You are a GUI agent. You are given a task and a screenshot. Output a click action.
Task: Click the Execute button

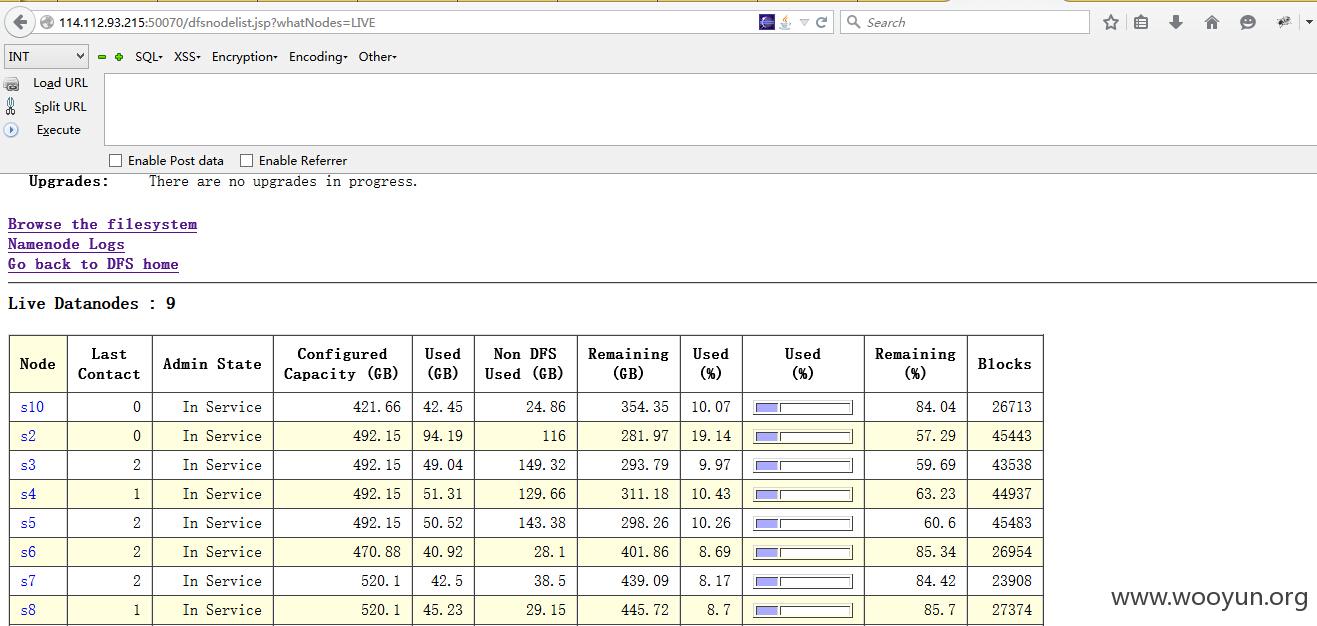click(x=59, y=130)
